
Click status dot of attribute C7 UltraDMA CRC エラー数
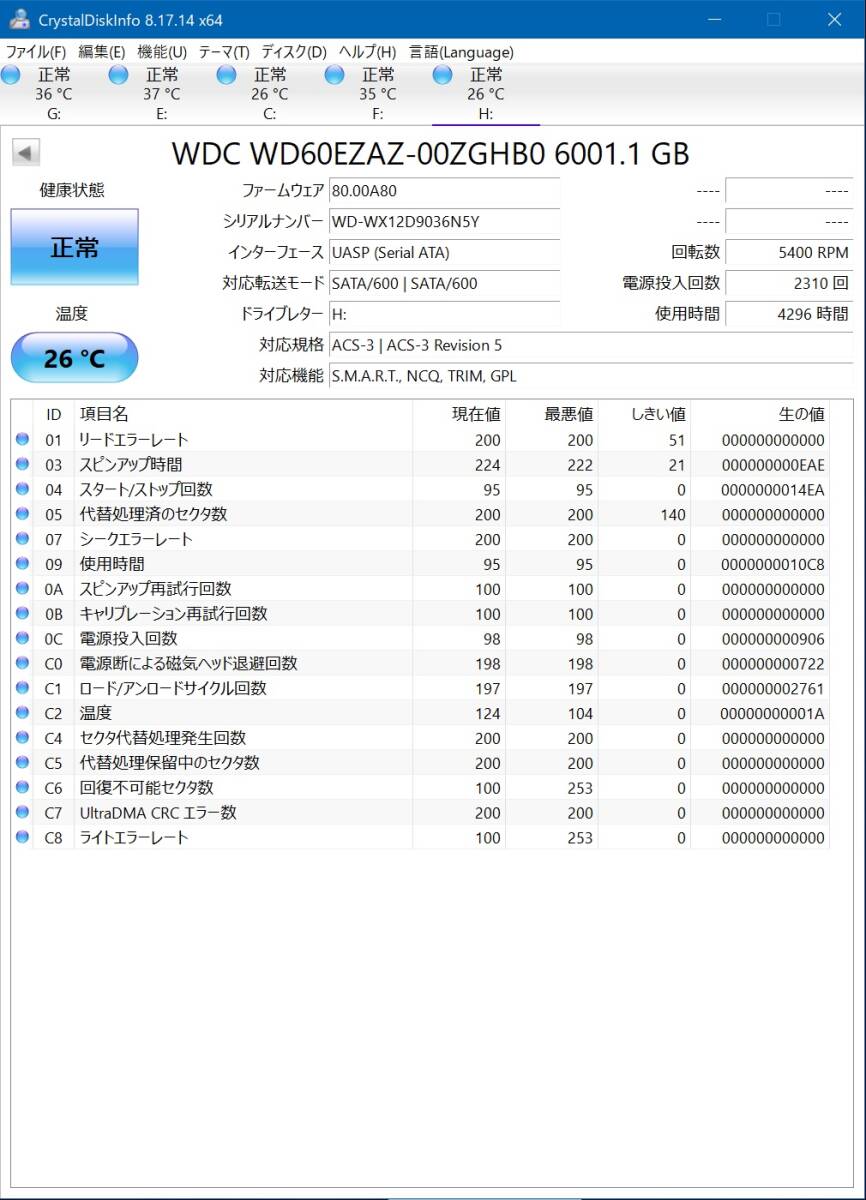22,813
